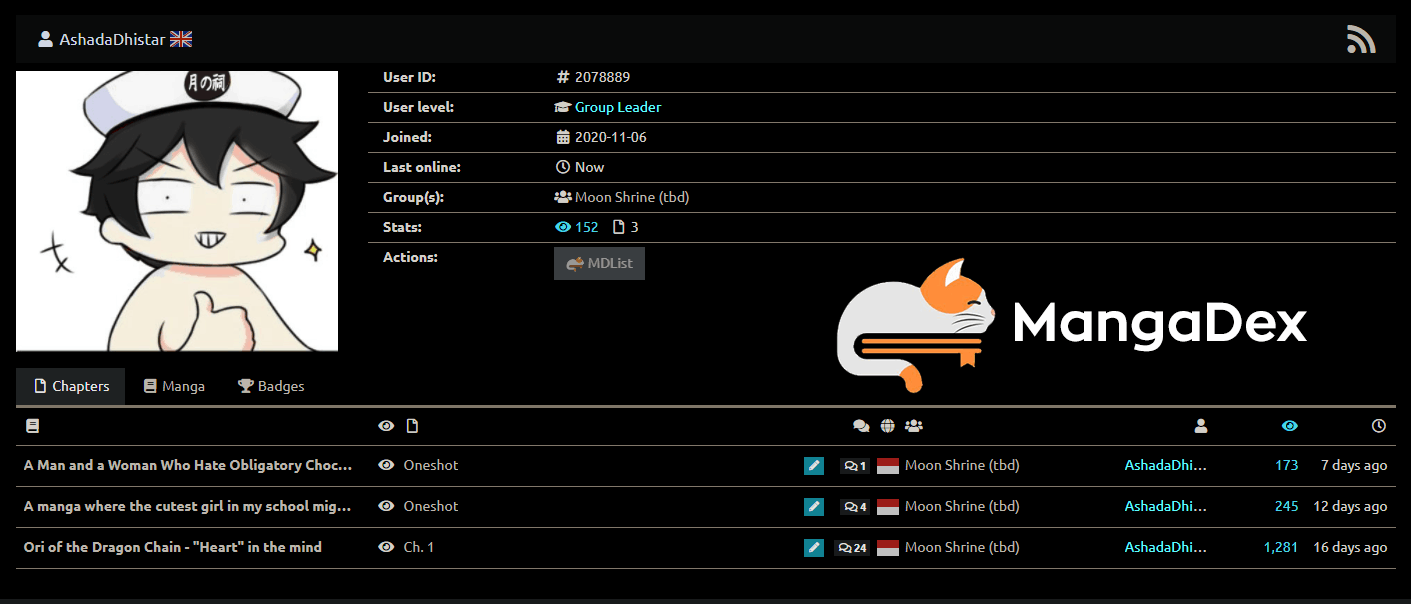The height and width of the screenshot is (604, 1411).
Task: Click edit pencil for Obligatory Chocolate oneshot
Action: click(x=814, y=466)
